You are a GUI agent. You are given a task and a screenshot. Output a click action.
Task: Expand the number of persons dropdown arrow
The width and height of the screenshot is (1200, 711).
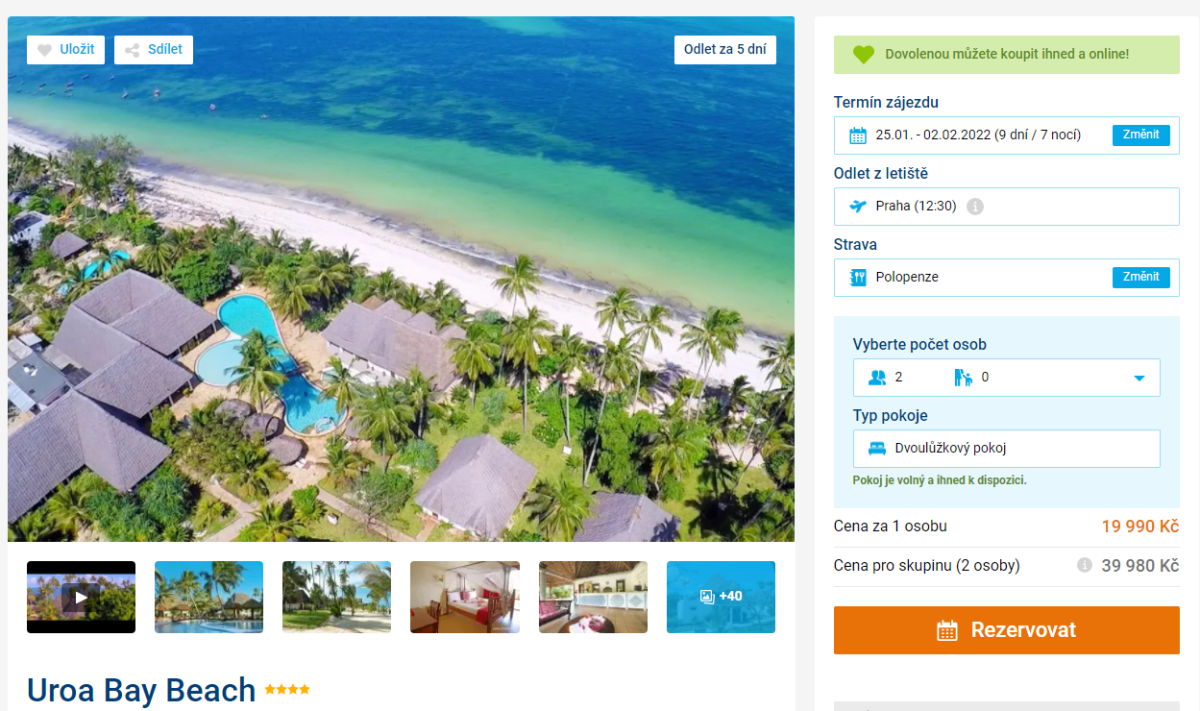pyautogui.click(x=1138, y=378)
